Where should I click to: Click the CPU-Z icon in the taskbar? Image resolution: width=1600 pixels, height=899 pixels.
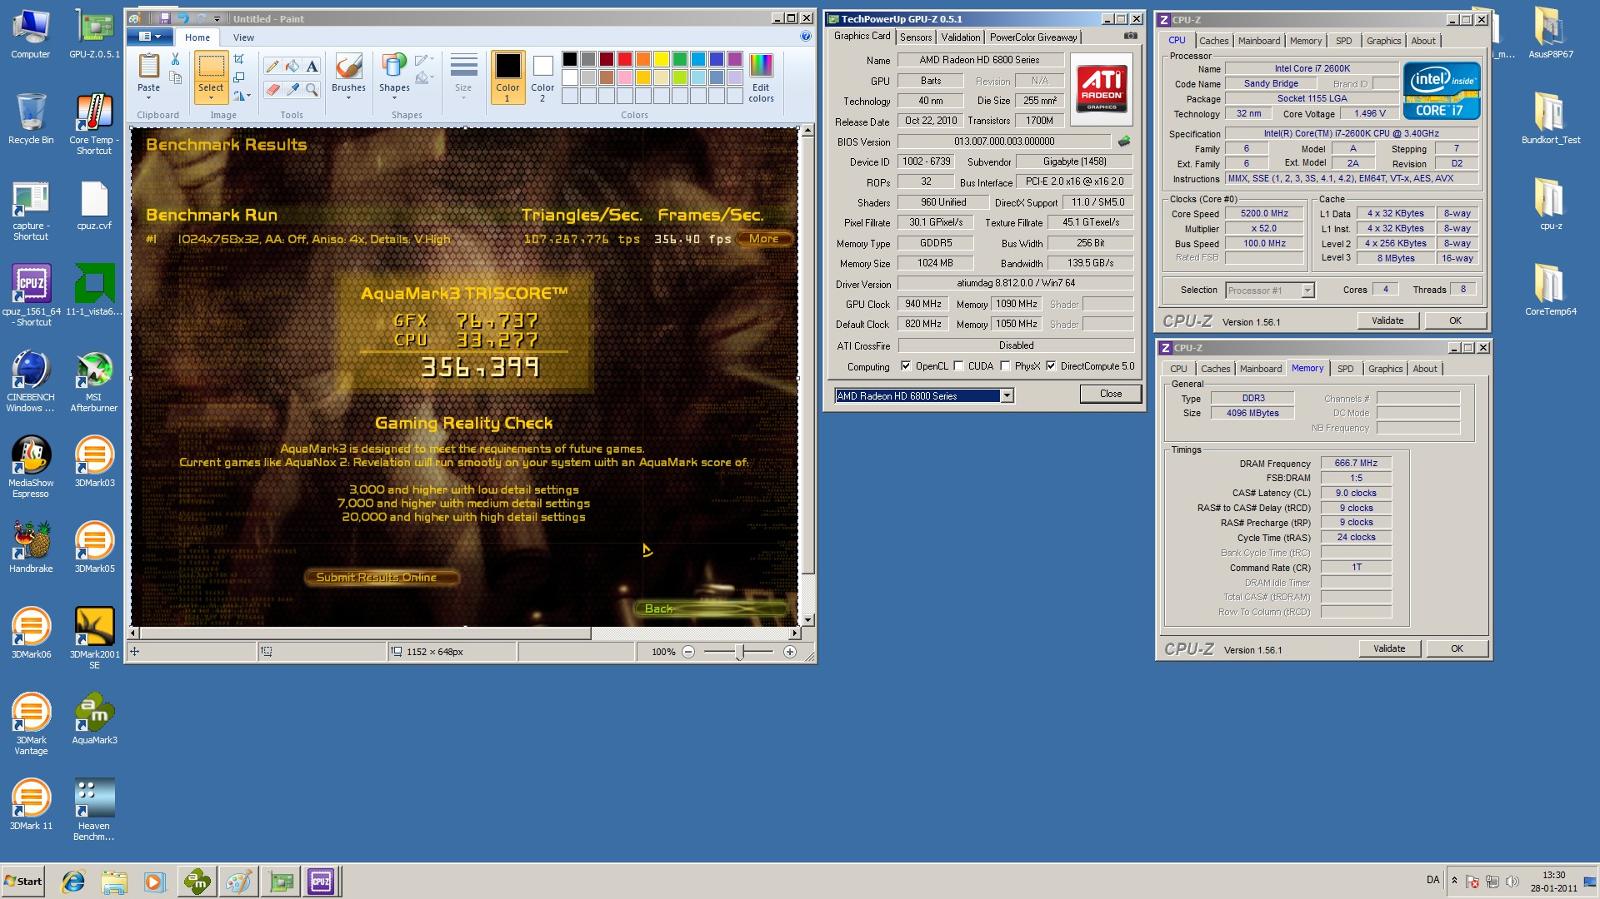[320, 881]
